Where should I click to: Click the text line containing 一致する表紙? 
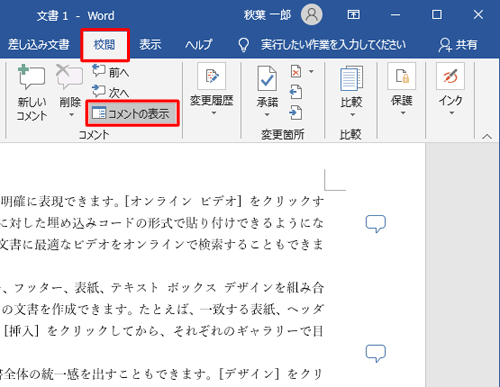(162, 310)
